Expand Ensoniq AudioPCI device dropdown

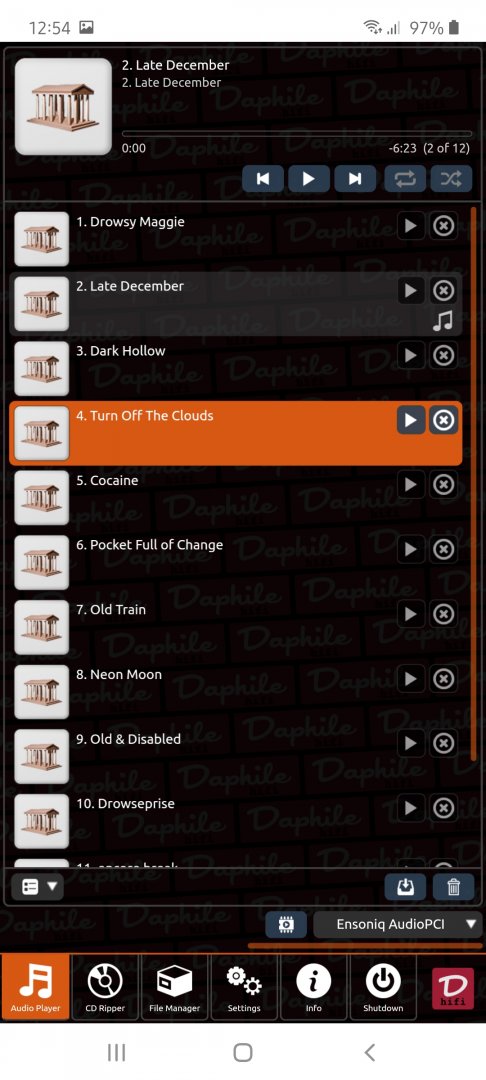(397, 924)
